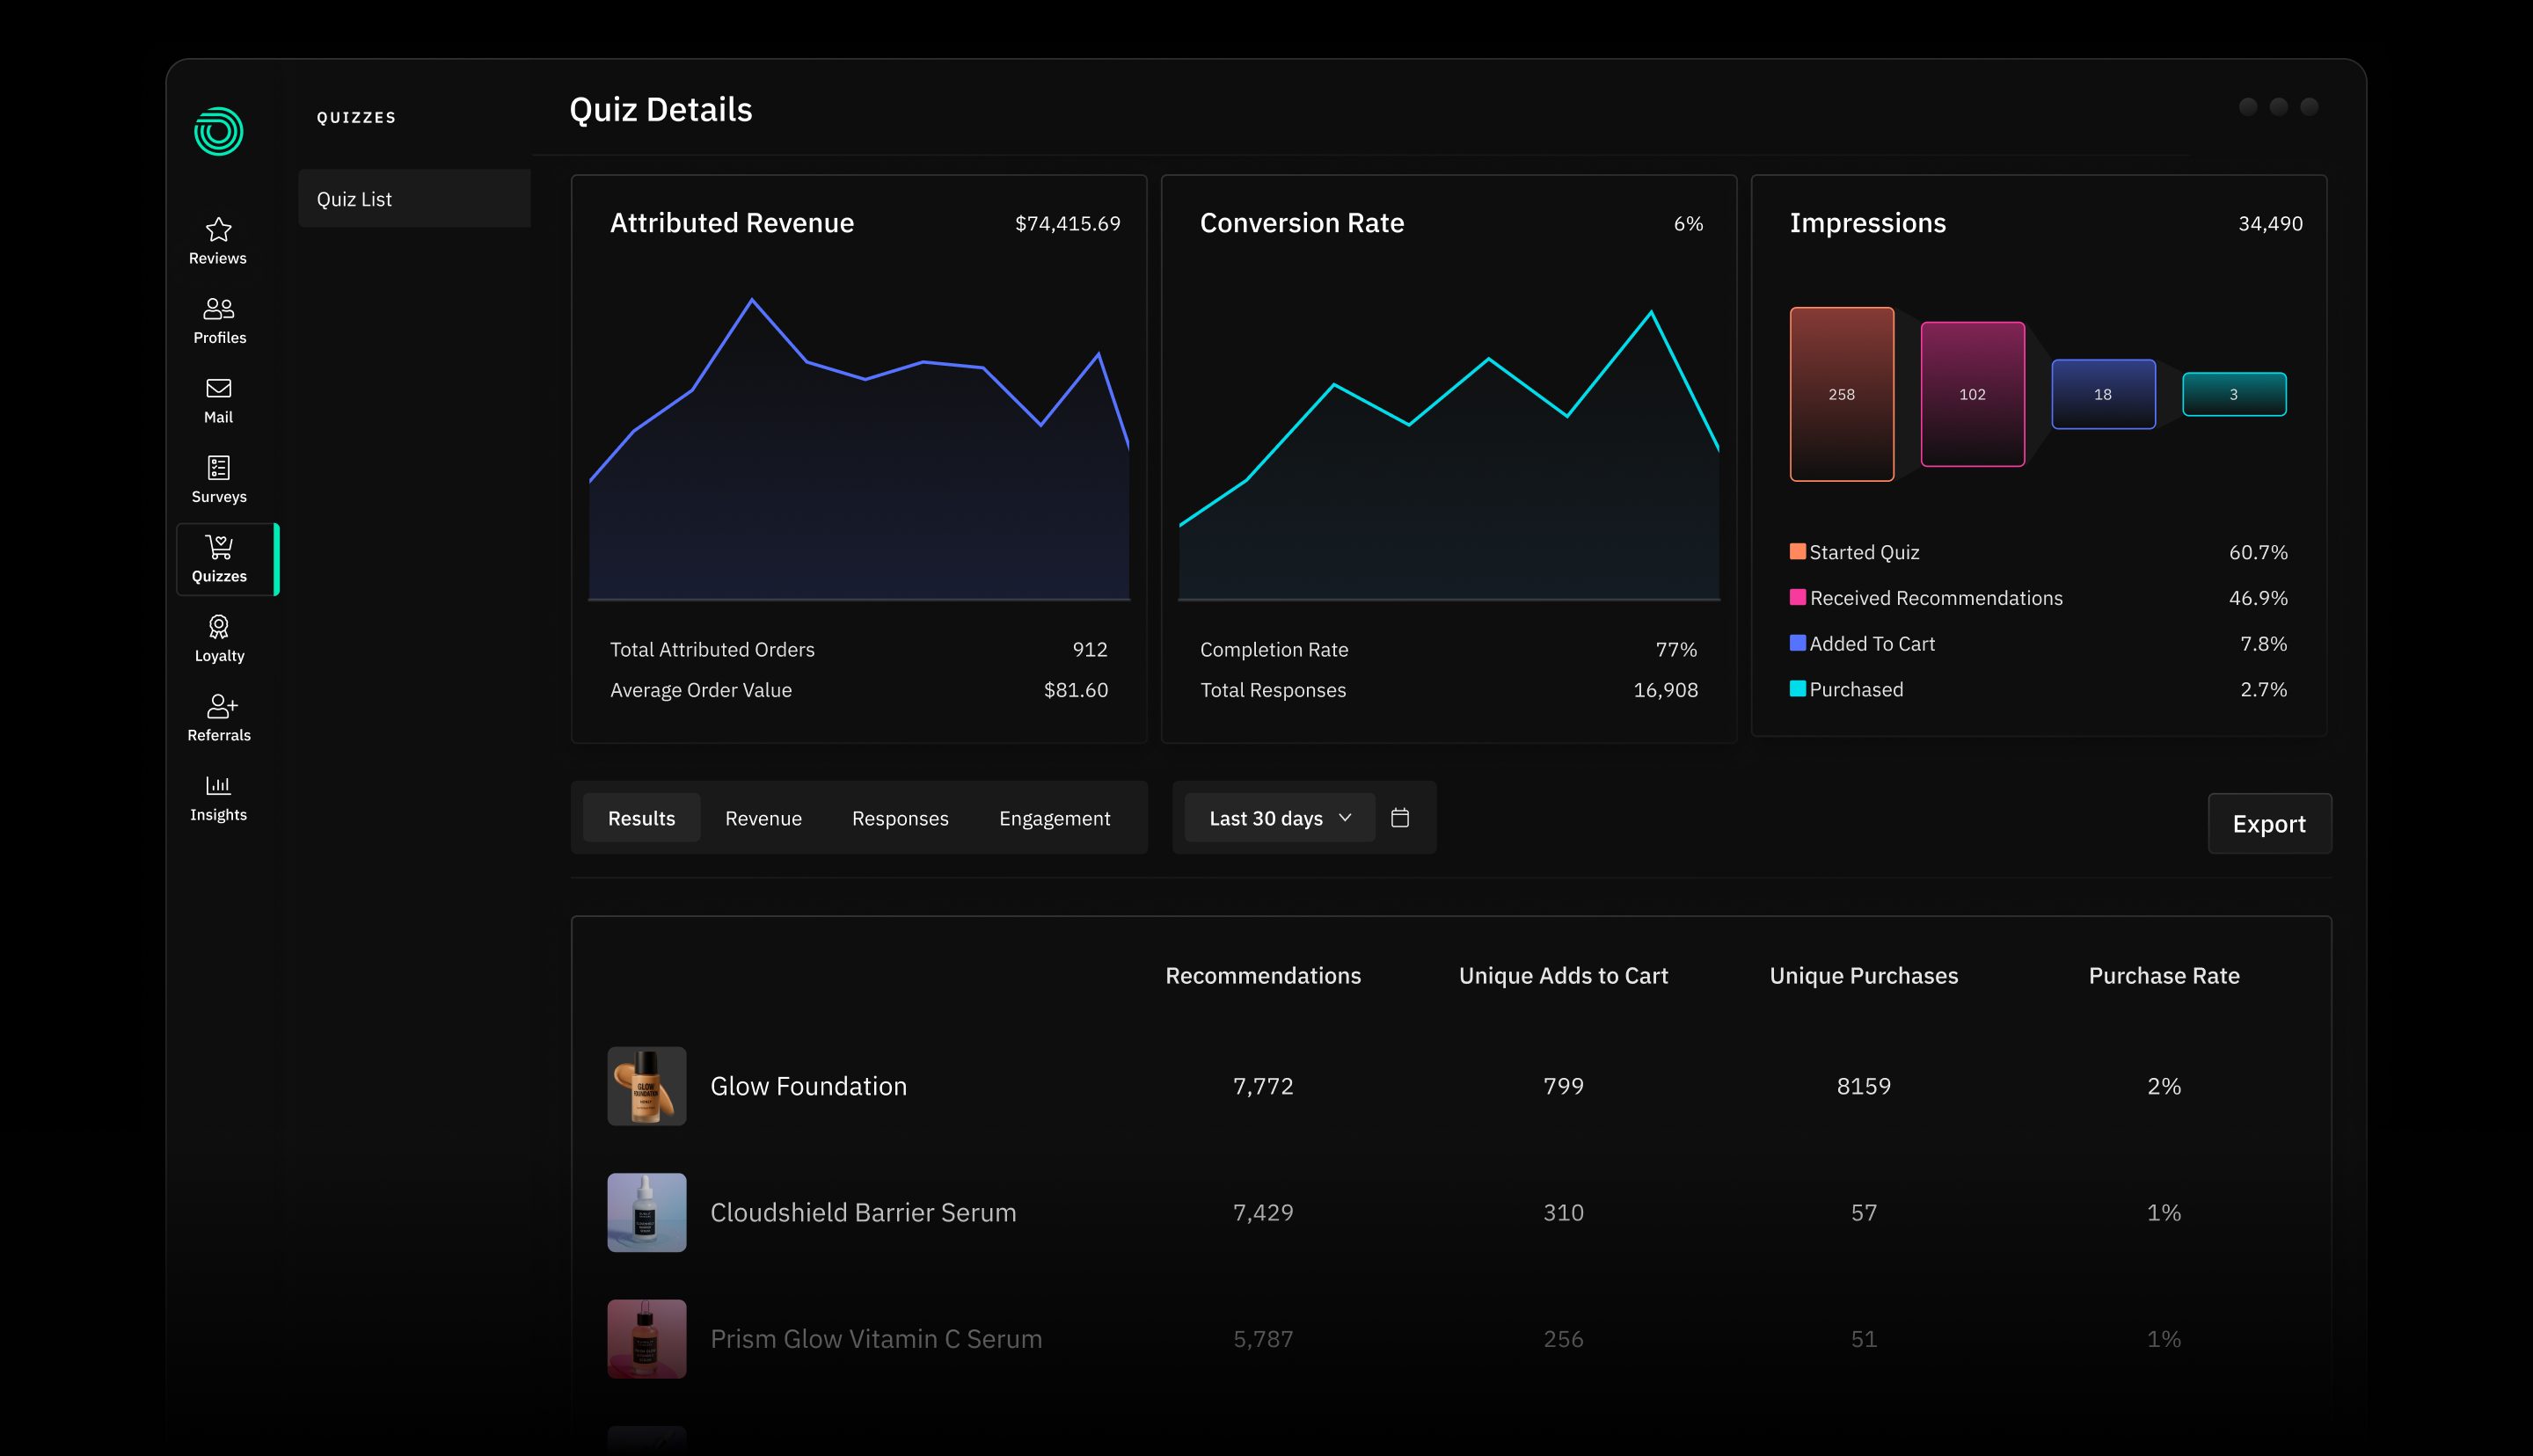
Task: Open the Mail envelope icon
Action: 218,388
